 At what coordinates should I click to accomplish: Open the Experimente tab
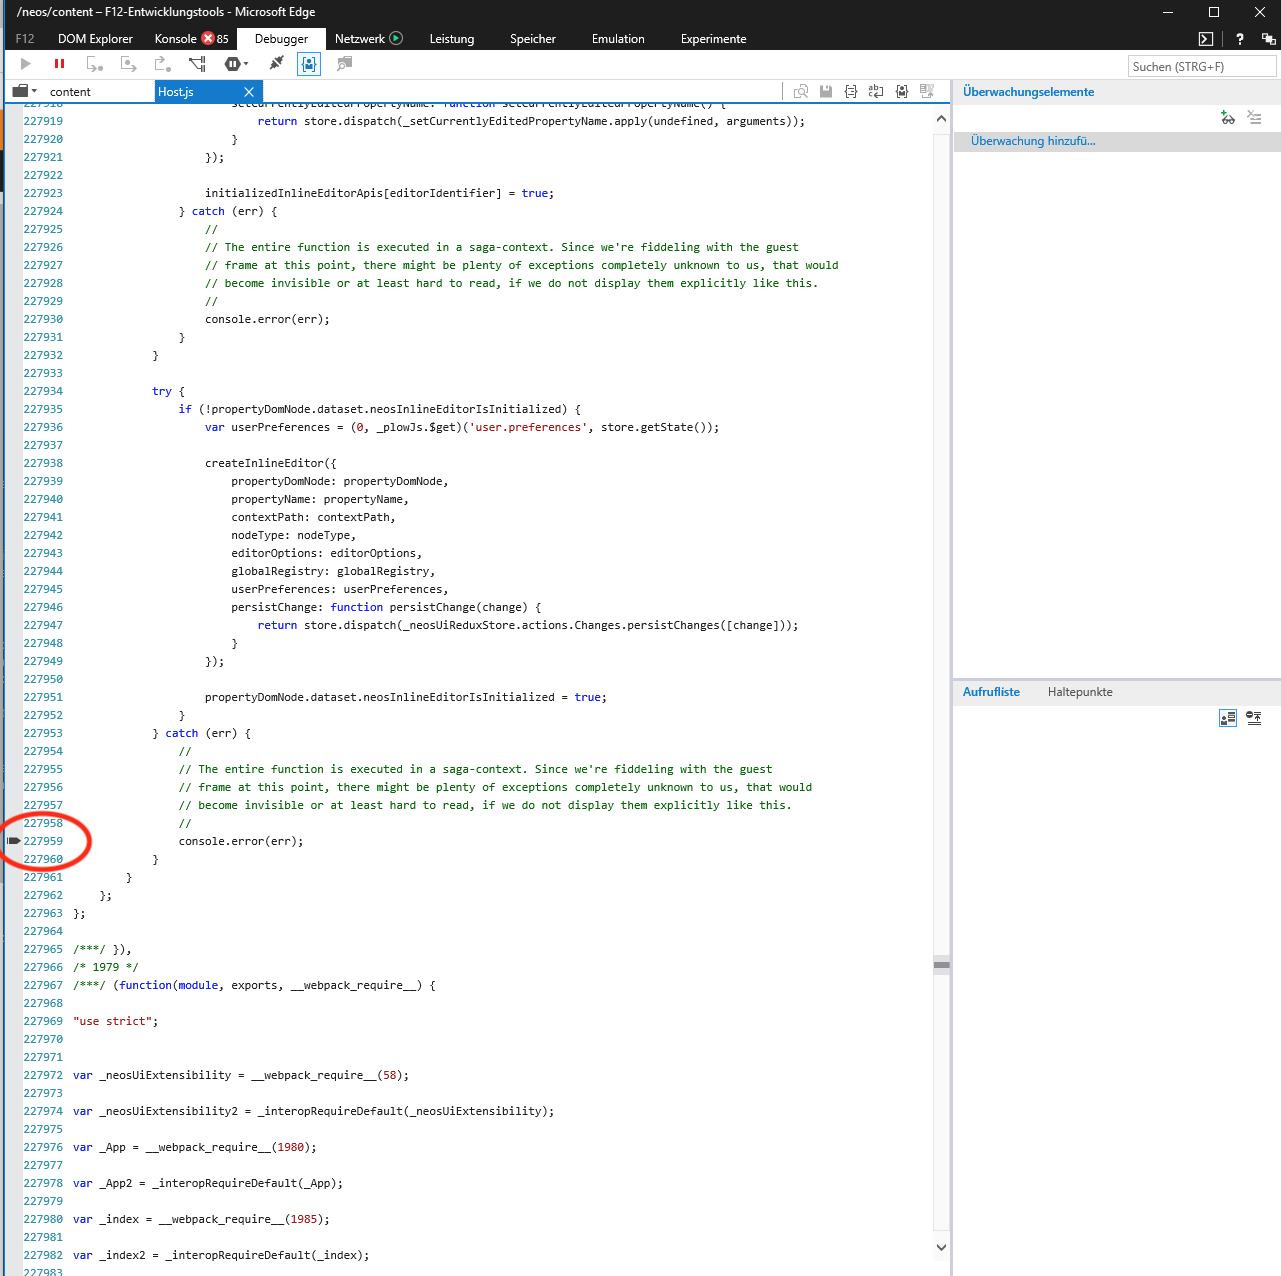[714, 39]
